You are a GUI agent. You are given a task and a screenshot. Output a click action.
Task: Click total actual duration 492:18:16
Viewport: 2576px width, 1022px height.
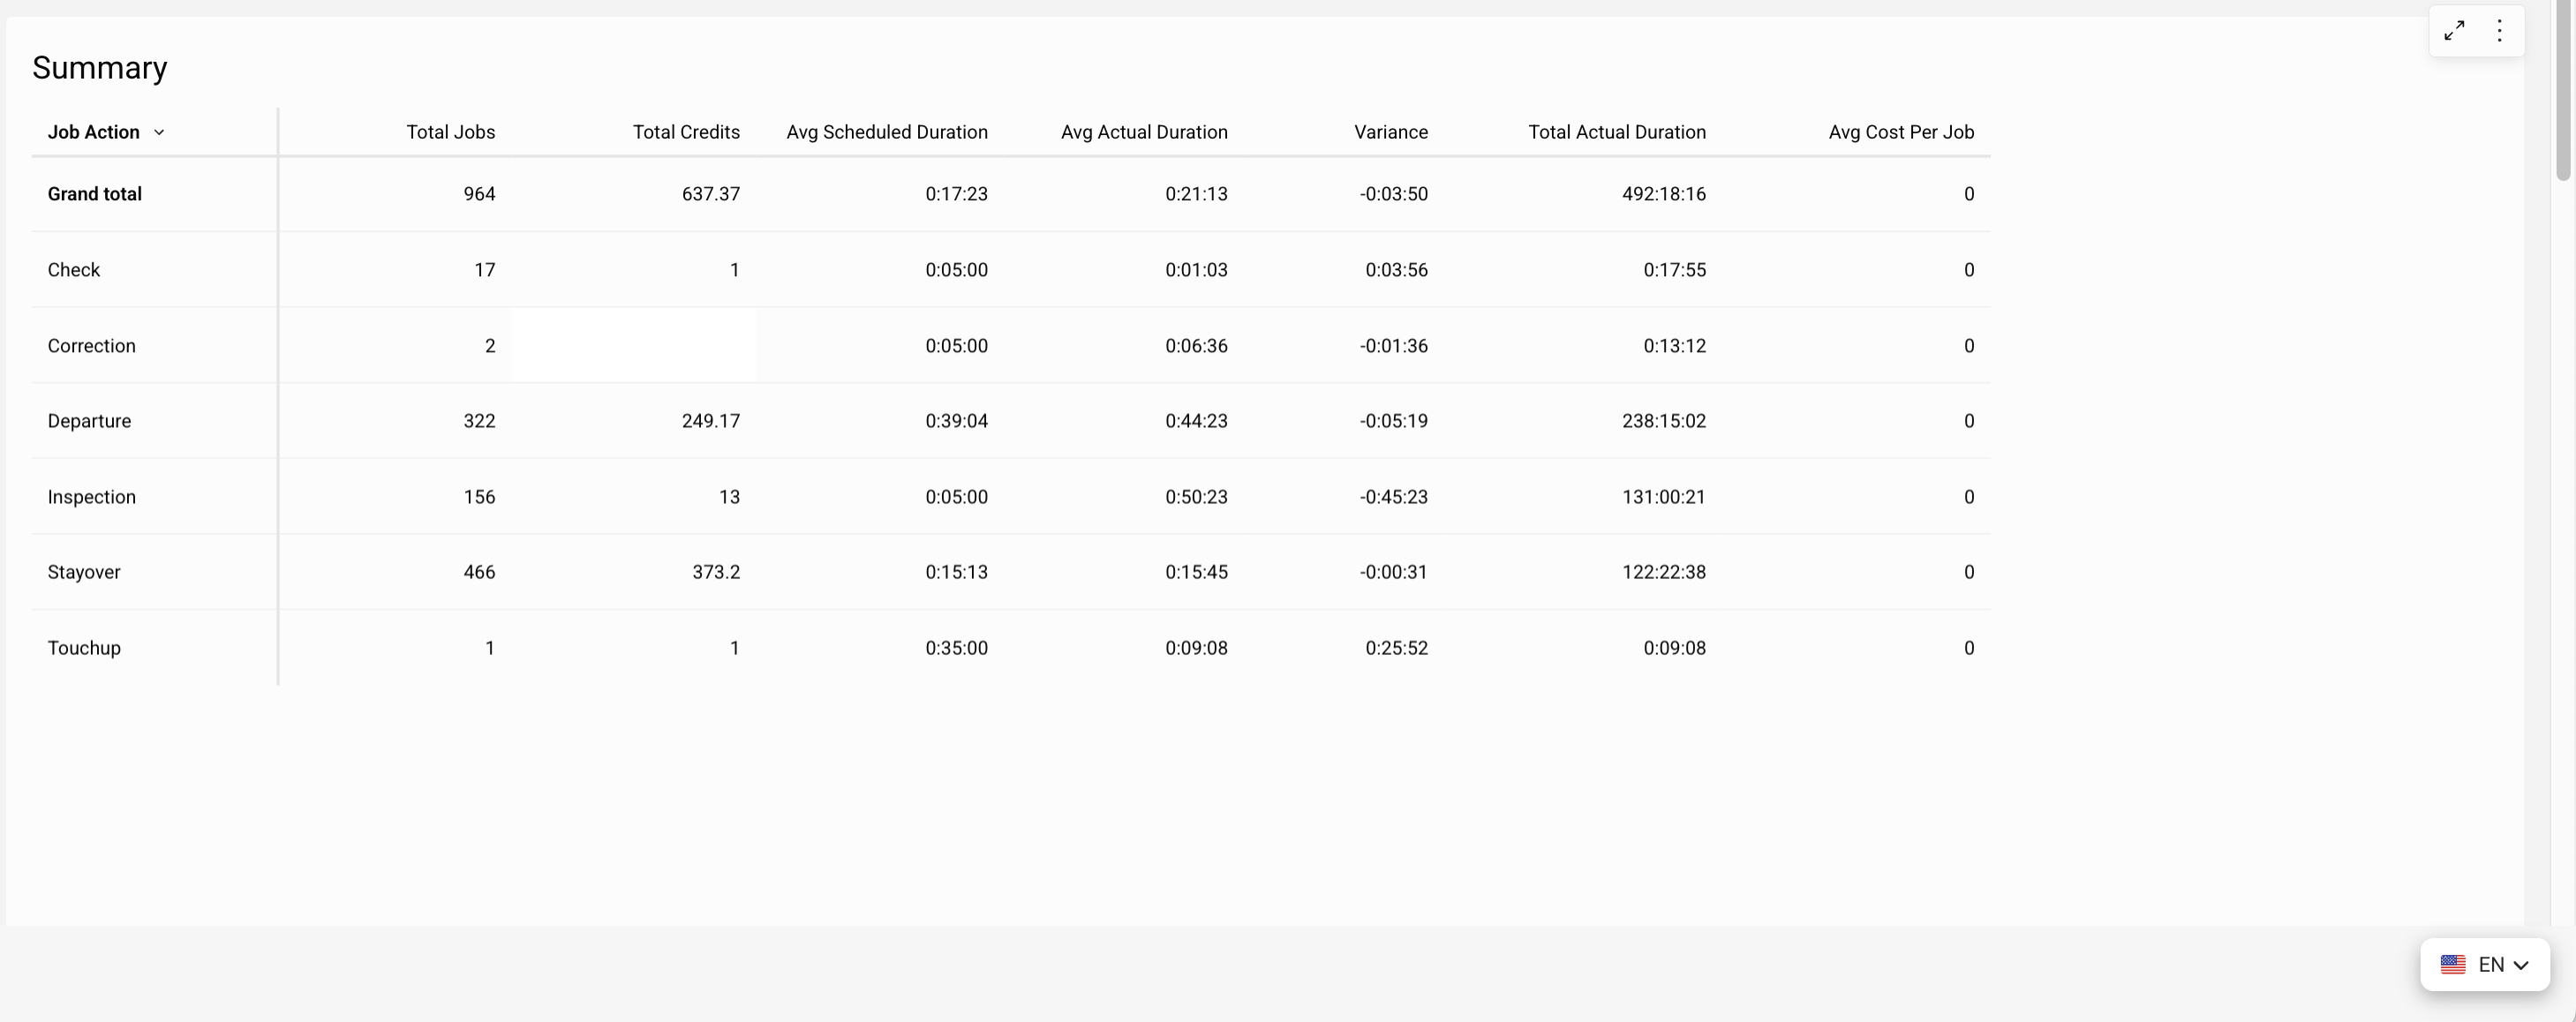coord(1664,194)
